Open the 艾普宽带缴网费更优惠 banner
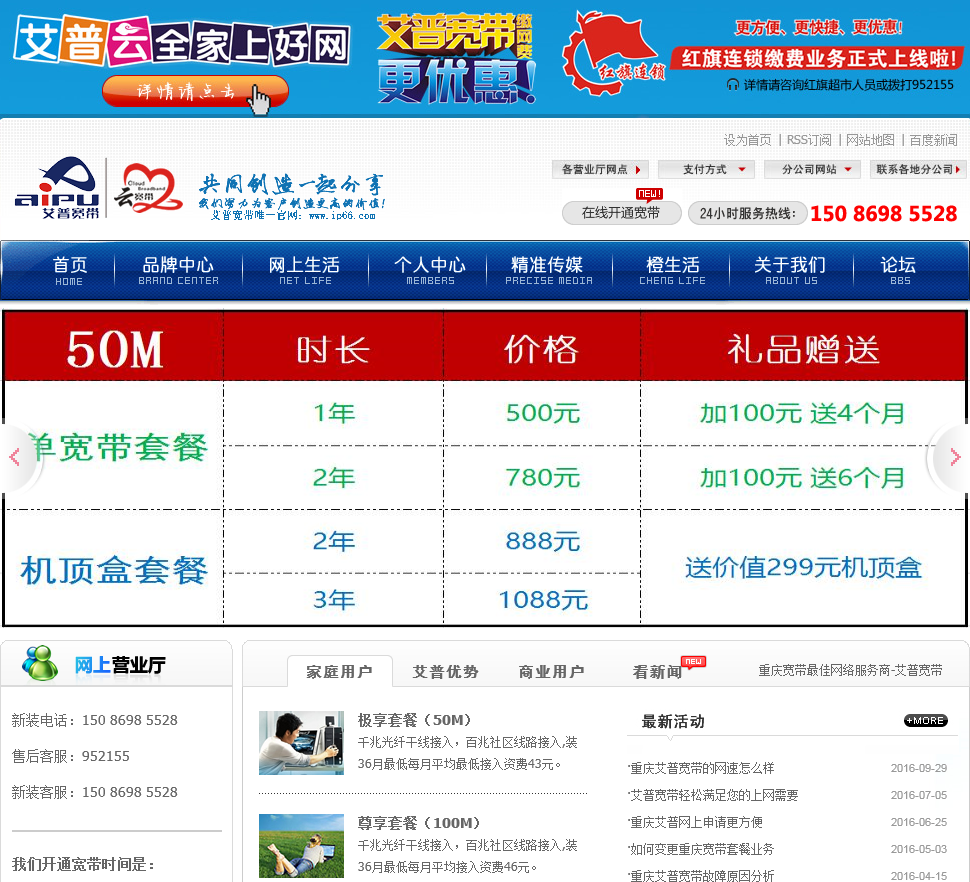 coord(456,58)
